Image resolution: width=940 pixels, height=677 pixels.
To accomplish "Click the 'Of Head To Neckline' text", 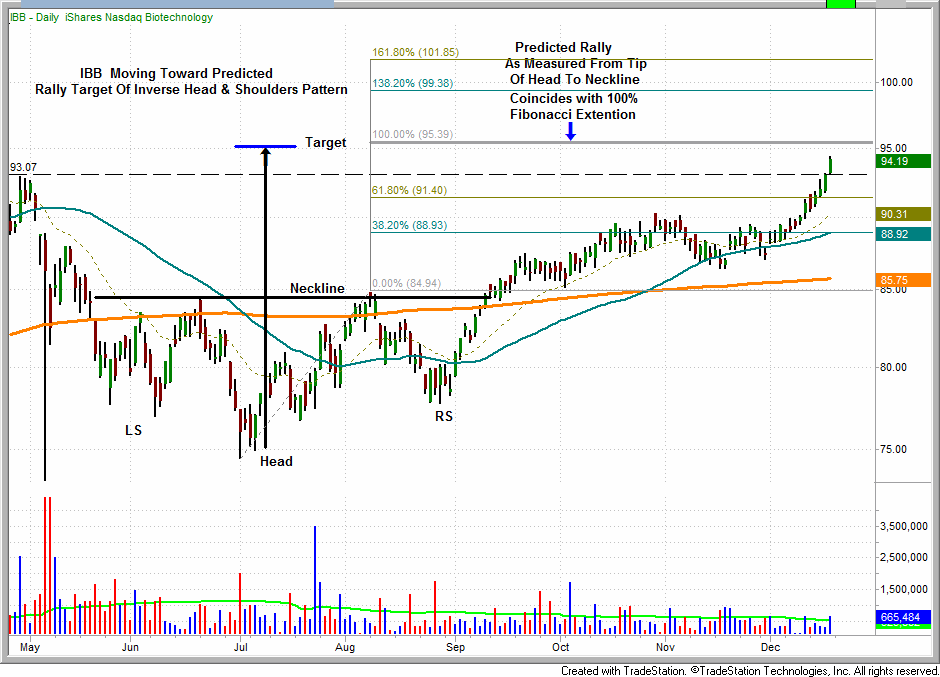I will (575, 80).
